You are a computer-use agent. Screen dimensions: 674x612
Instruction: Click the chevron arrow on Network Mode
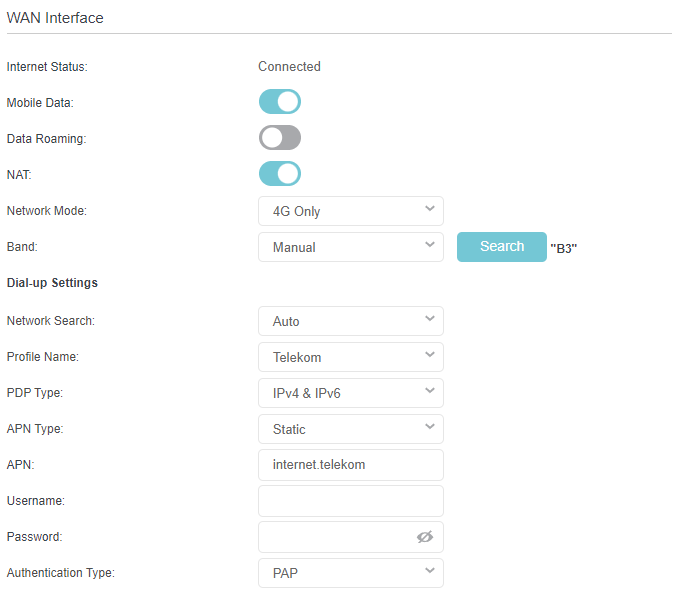pos(430,209)
